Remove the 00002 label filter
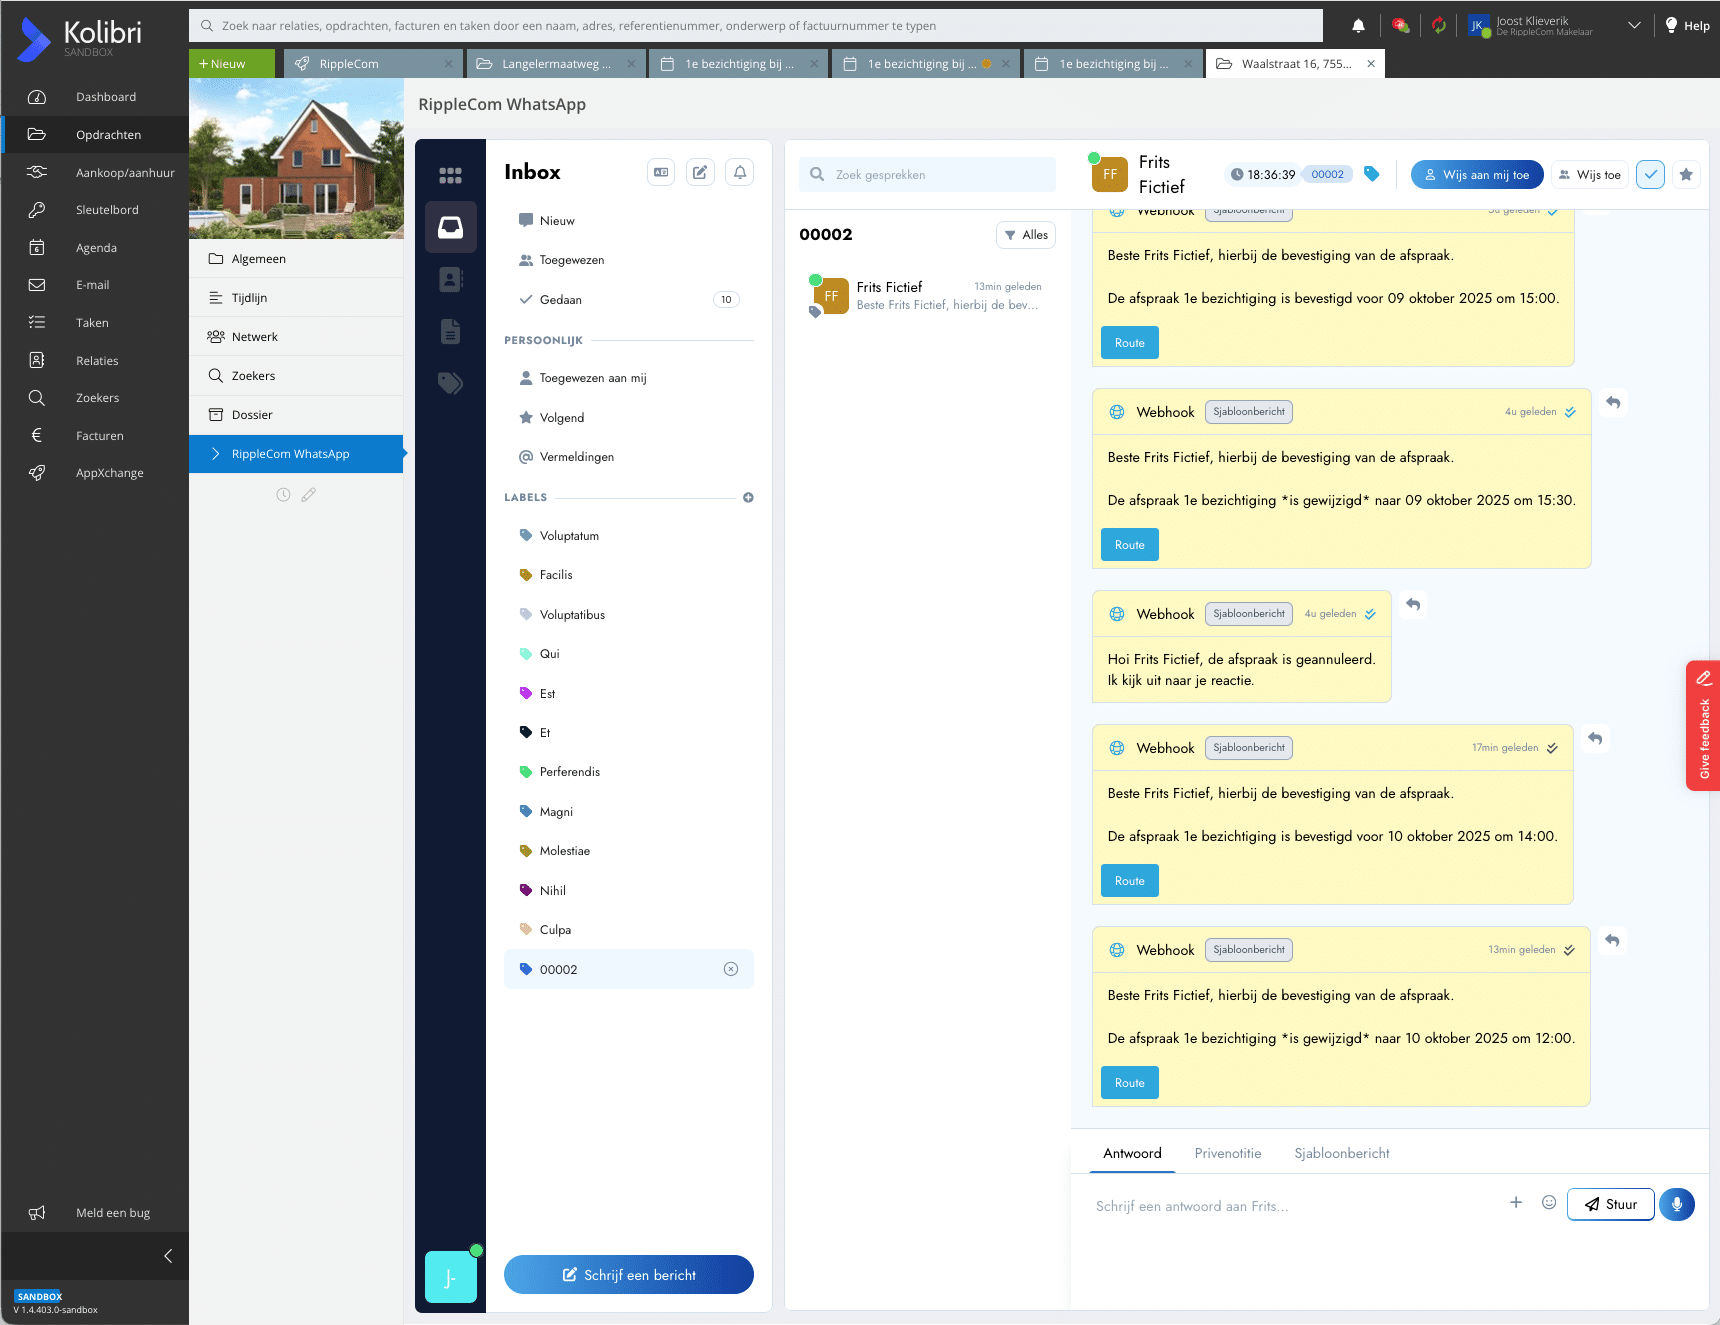 tap(731, 969)
